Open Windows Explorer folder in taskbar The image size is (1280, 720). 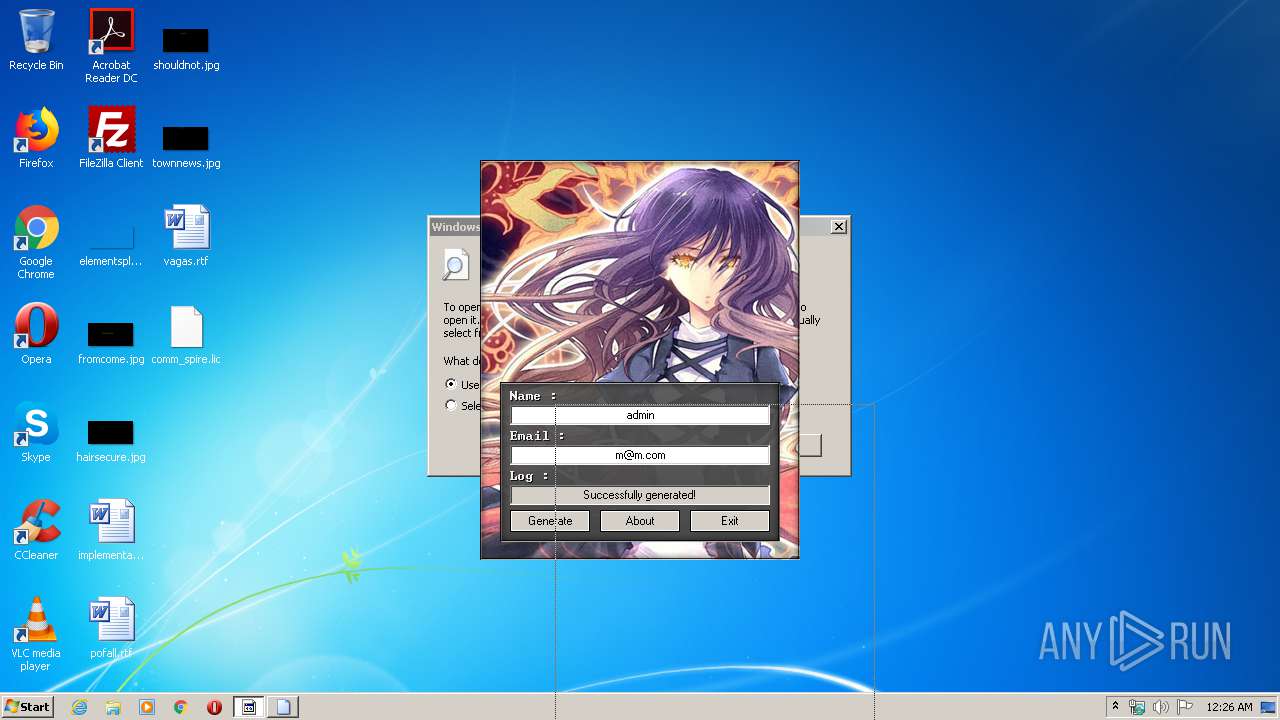[x=113, y=707]
